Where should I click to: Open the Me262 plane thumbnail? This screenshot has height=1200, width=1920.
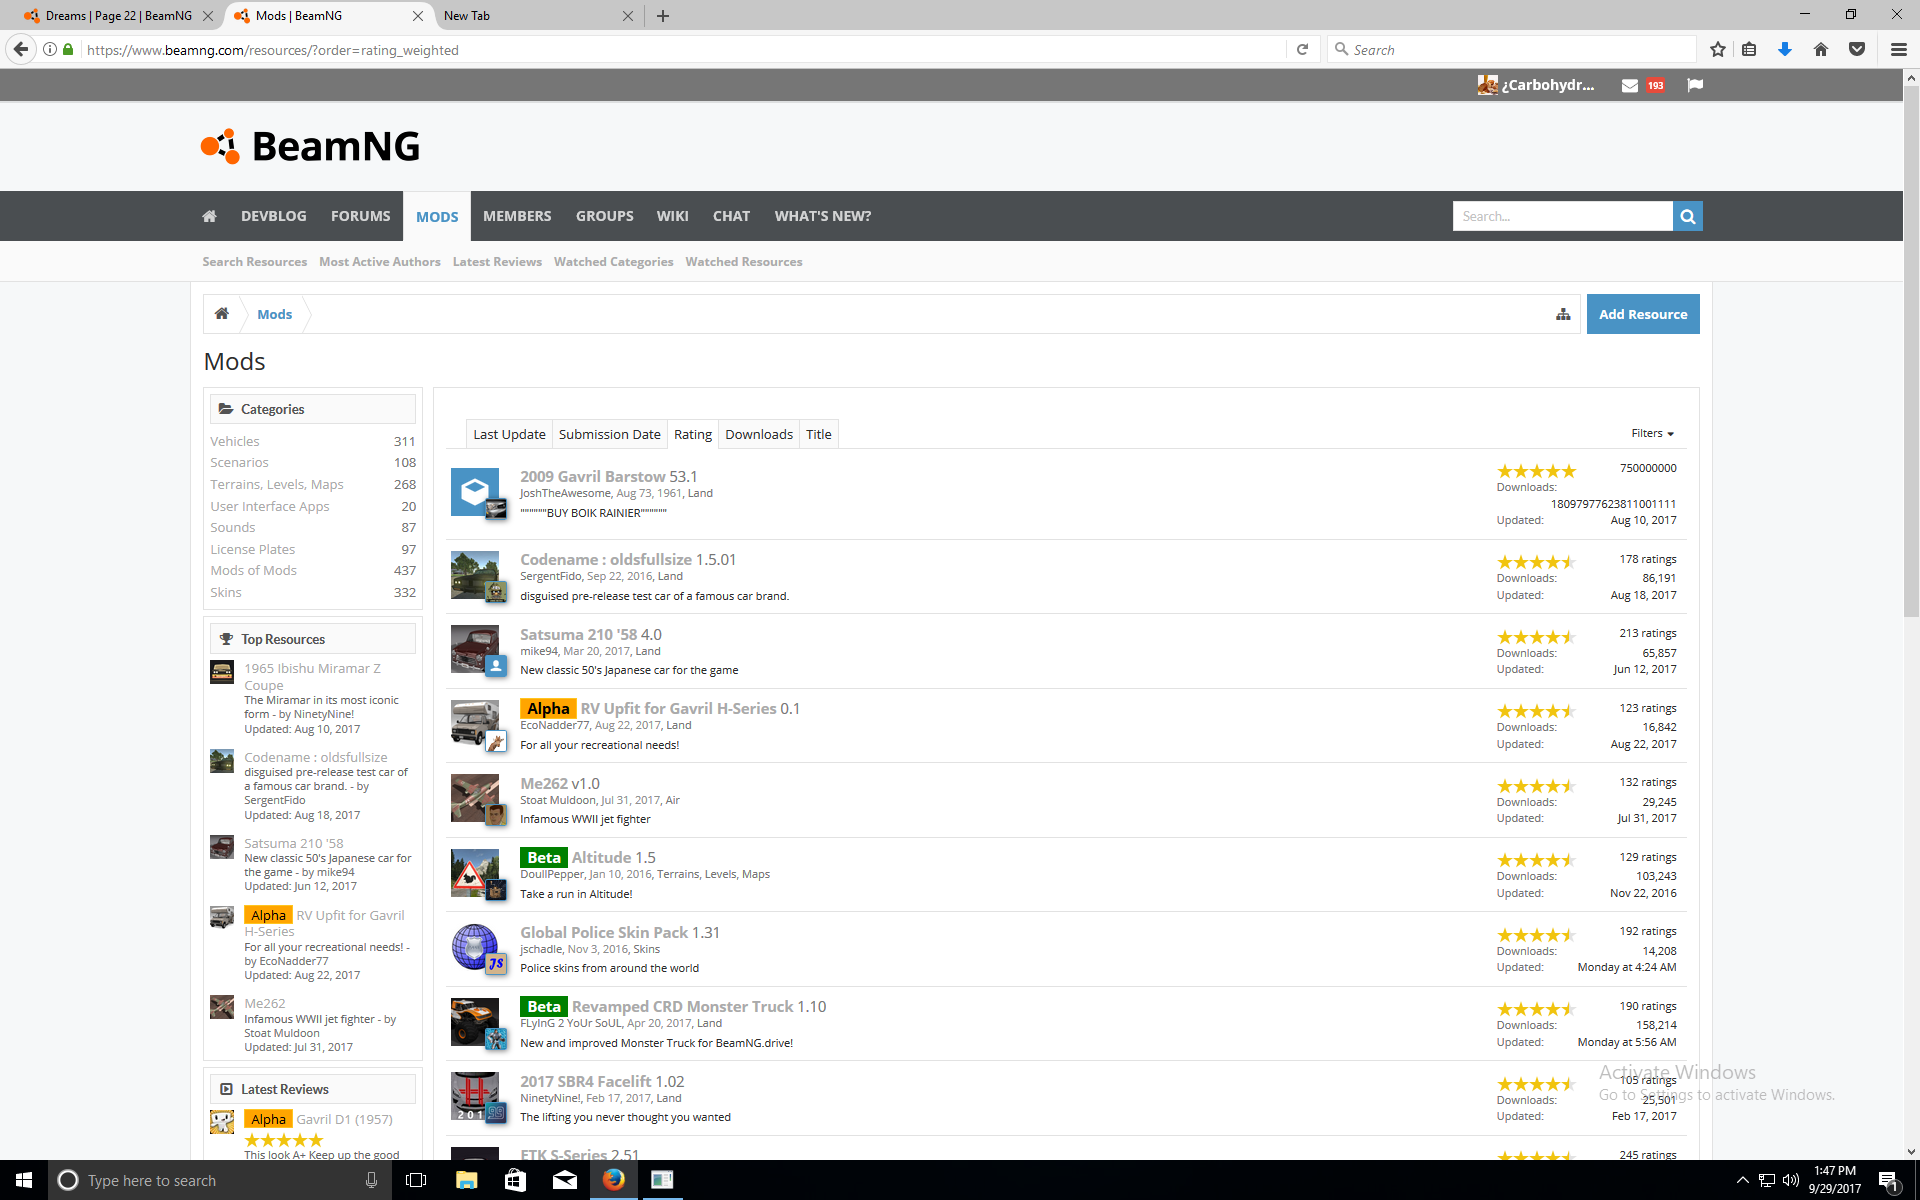[x=475, y=798]
